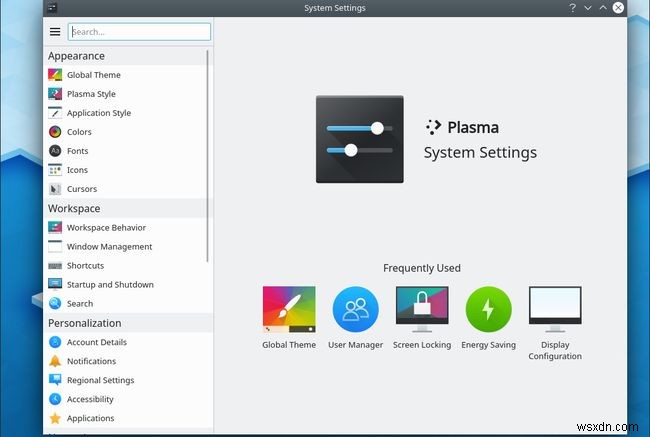Click the Plasma Style sidebar icon
The width and height of the screenshot is (650, 437).
tap(55, 94)
